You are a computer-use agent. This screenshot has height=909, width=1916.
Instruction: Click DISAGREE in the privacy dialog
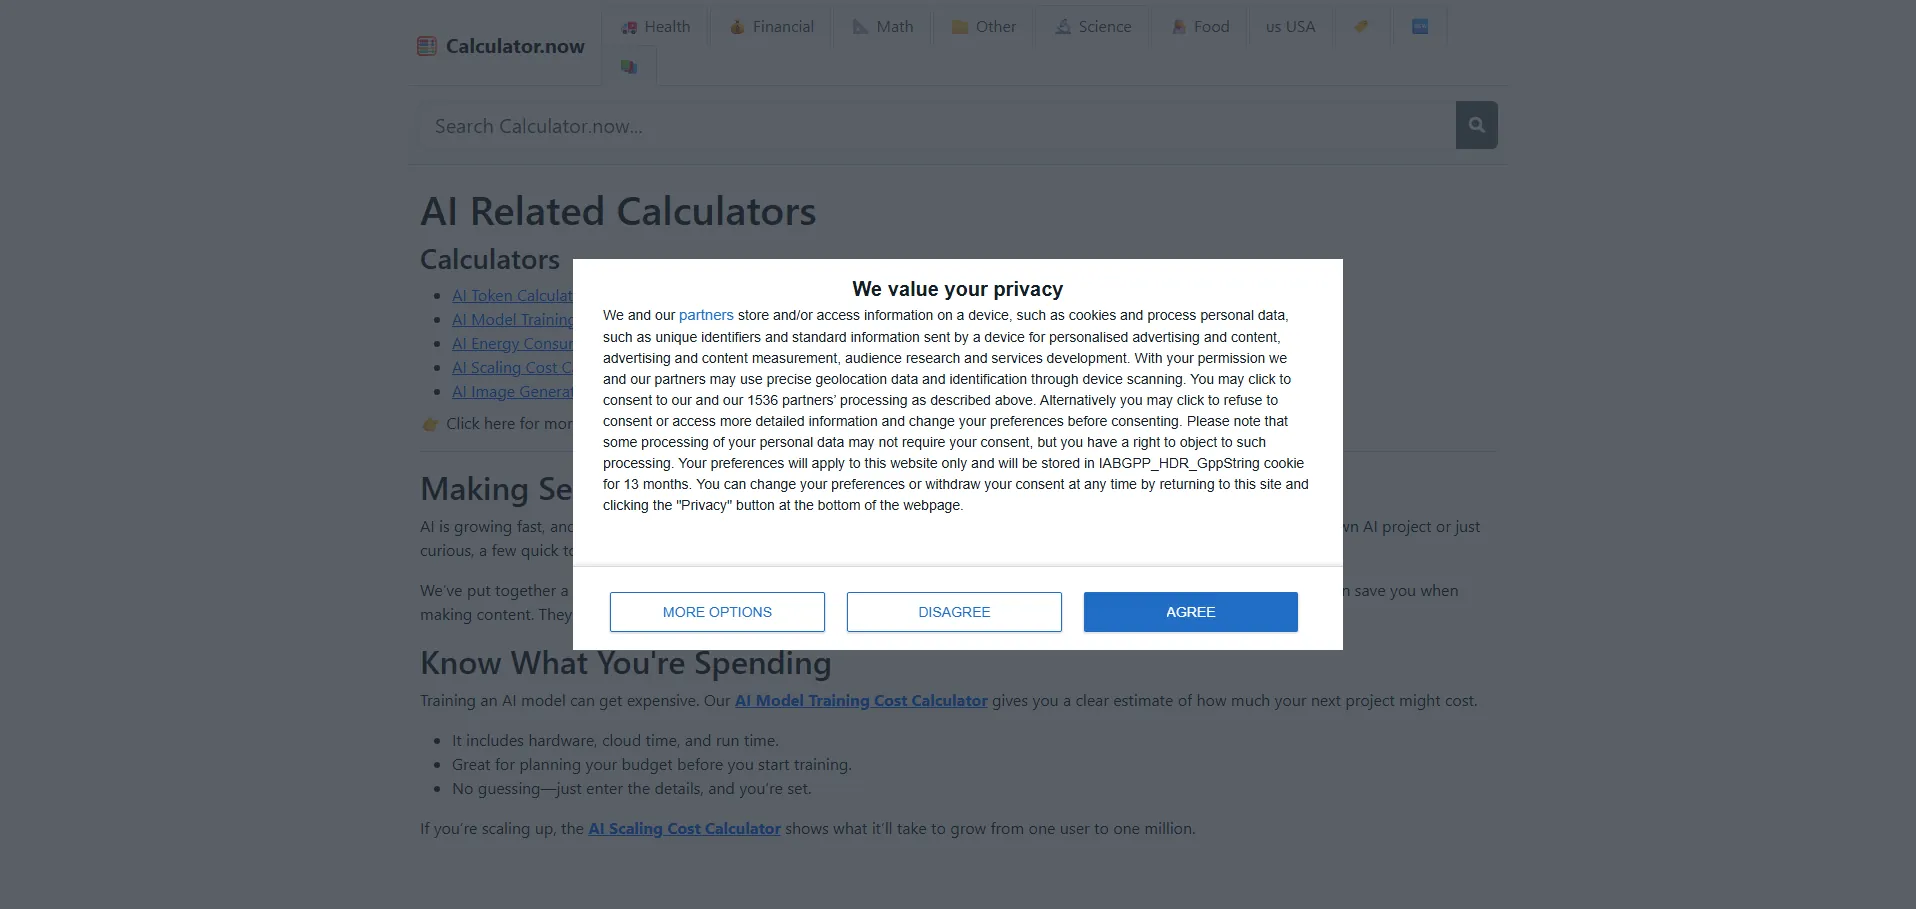(x=954, y=612)
